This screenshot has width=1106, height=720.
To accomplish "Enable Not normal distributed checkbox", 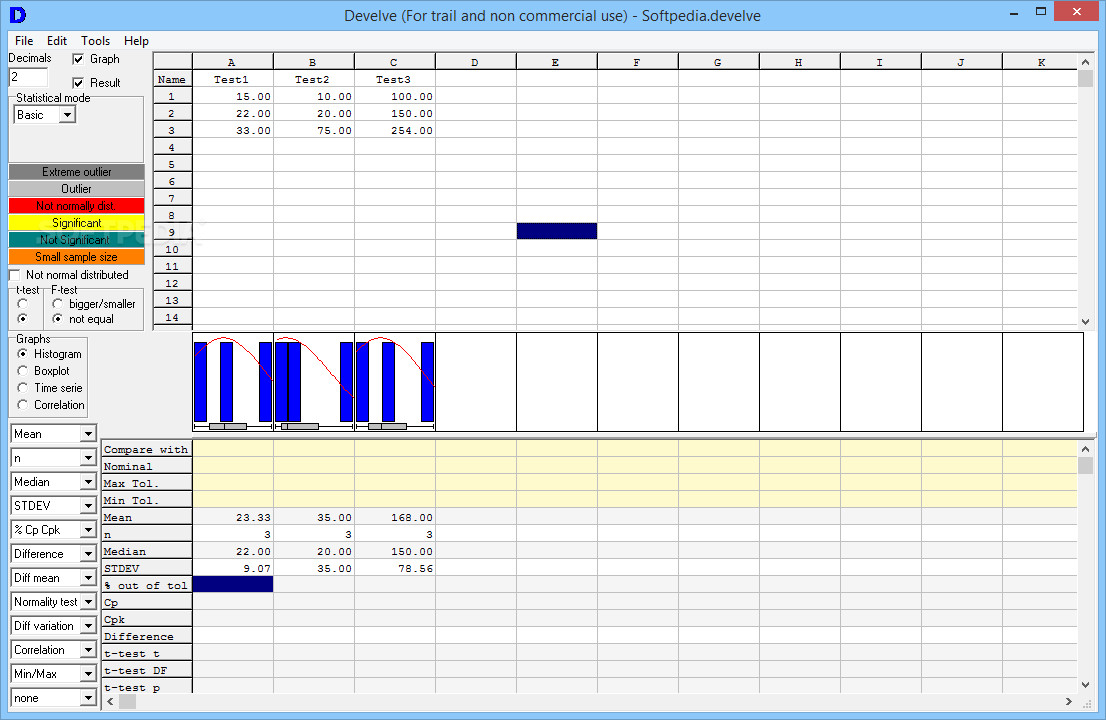I will tap(15, 275).
